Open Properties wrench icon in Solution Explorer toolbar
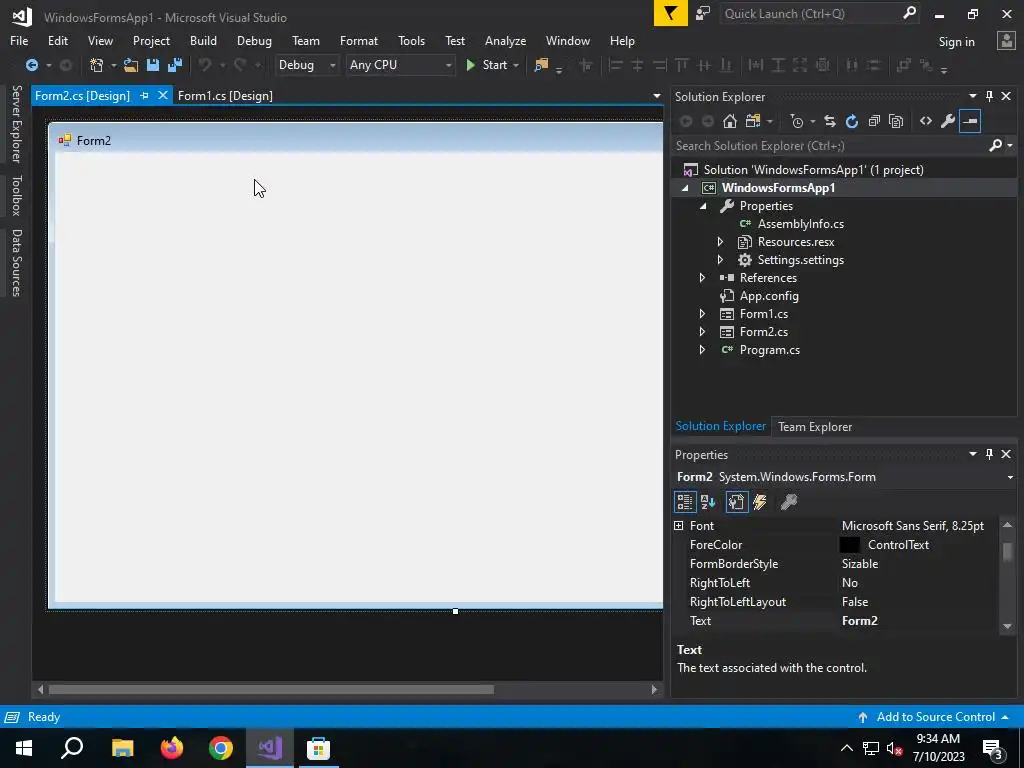1024x768 pixels. point(948,121)
